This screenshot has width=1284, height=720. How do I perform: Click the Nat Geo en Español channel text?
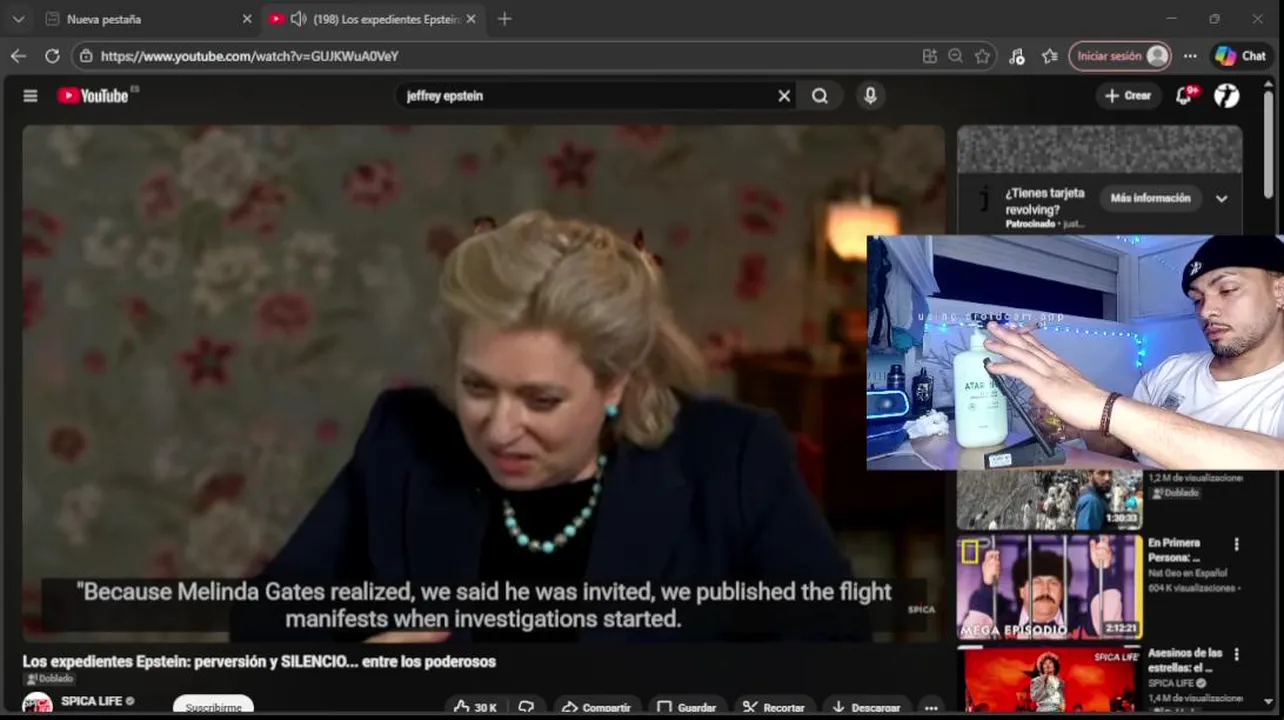(1187, 573)
